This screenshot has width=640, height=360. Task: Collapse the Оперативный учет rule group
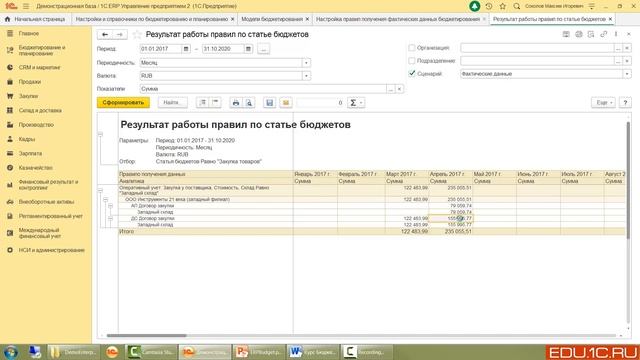[x=100, y=190]
